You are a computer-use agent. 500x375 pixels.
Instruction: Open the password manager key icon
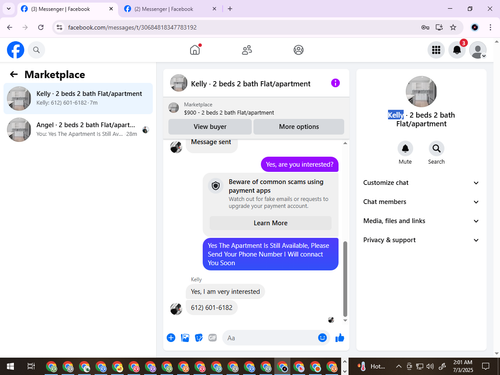click(x=425, y=27)
